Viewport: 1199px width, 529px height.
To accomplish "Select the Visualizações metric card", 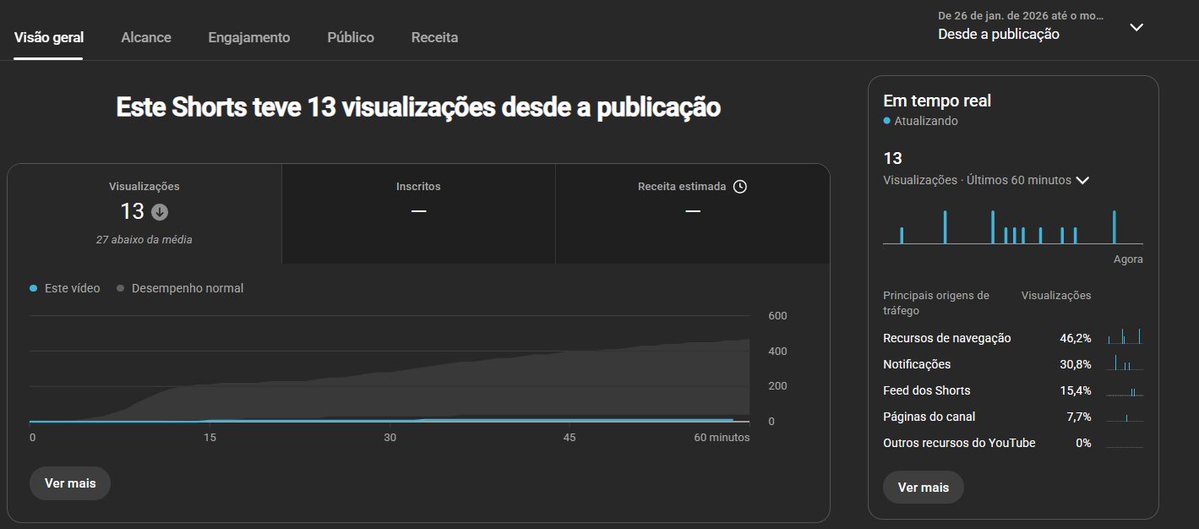I will pos(145,214).
